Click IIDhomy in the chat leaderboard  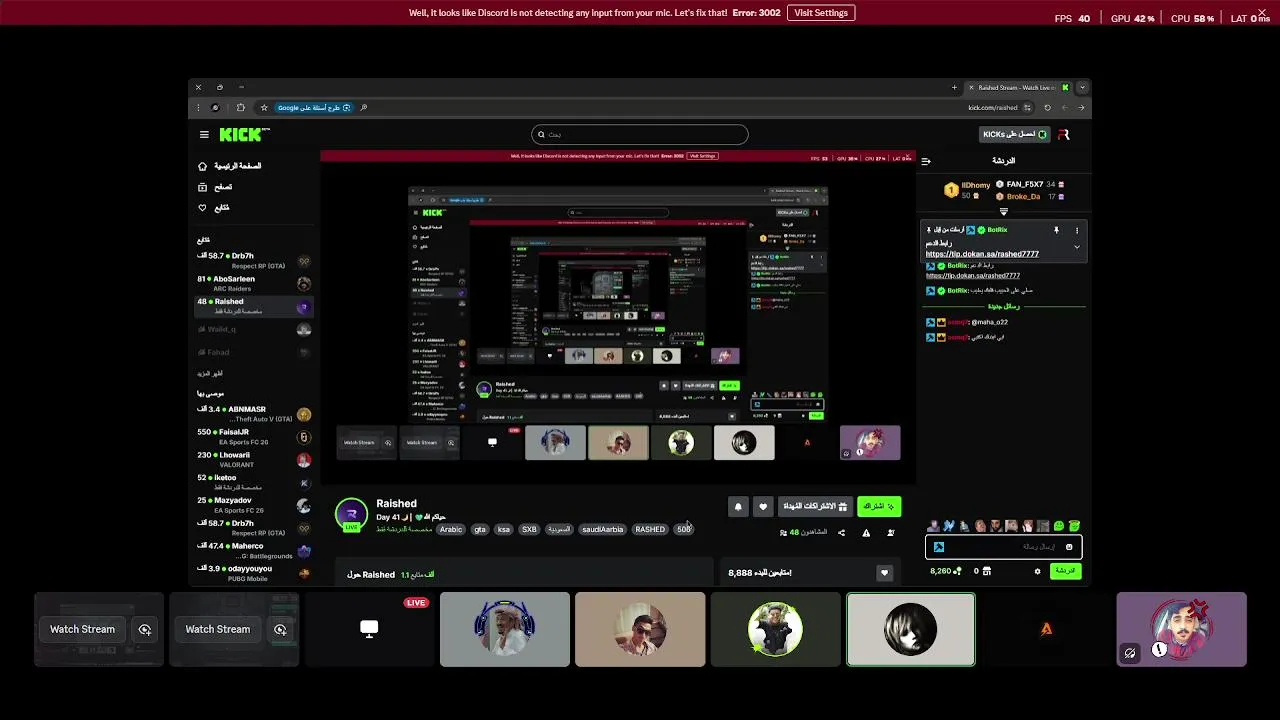coord(975,185)
